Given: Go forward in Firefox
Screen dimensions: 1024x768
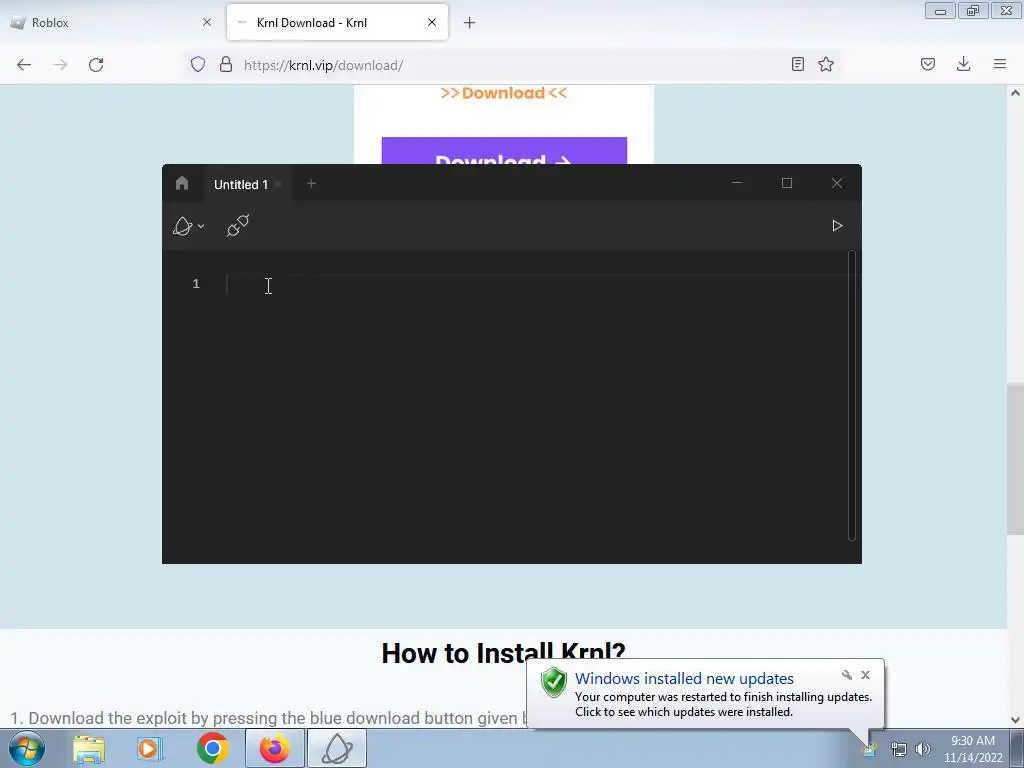Looking at the screenshot, I should coord(60,65).
